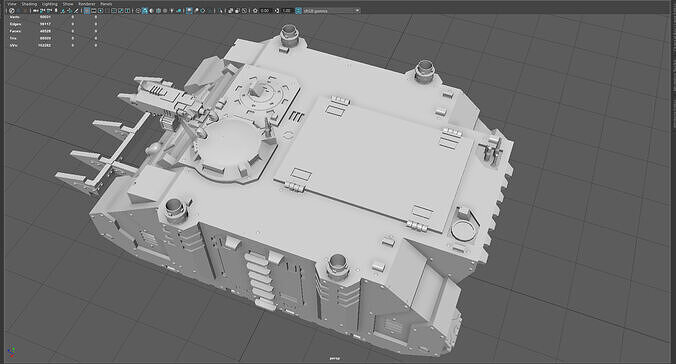This screenshot has height=364, width=676.
Task: Click the persp camera name label
Action: [334, 358]
